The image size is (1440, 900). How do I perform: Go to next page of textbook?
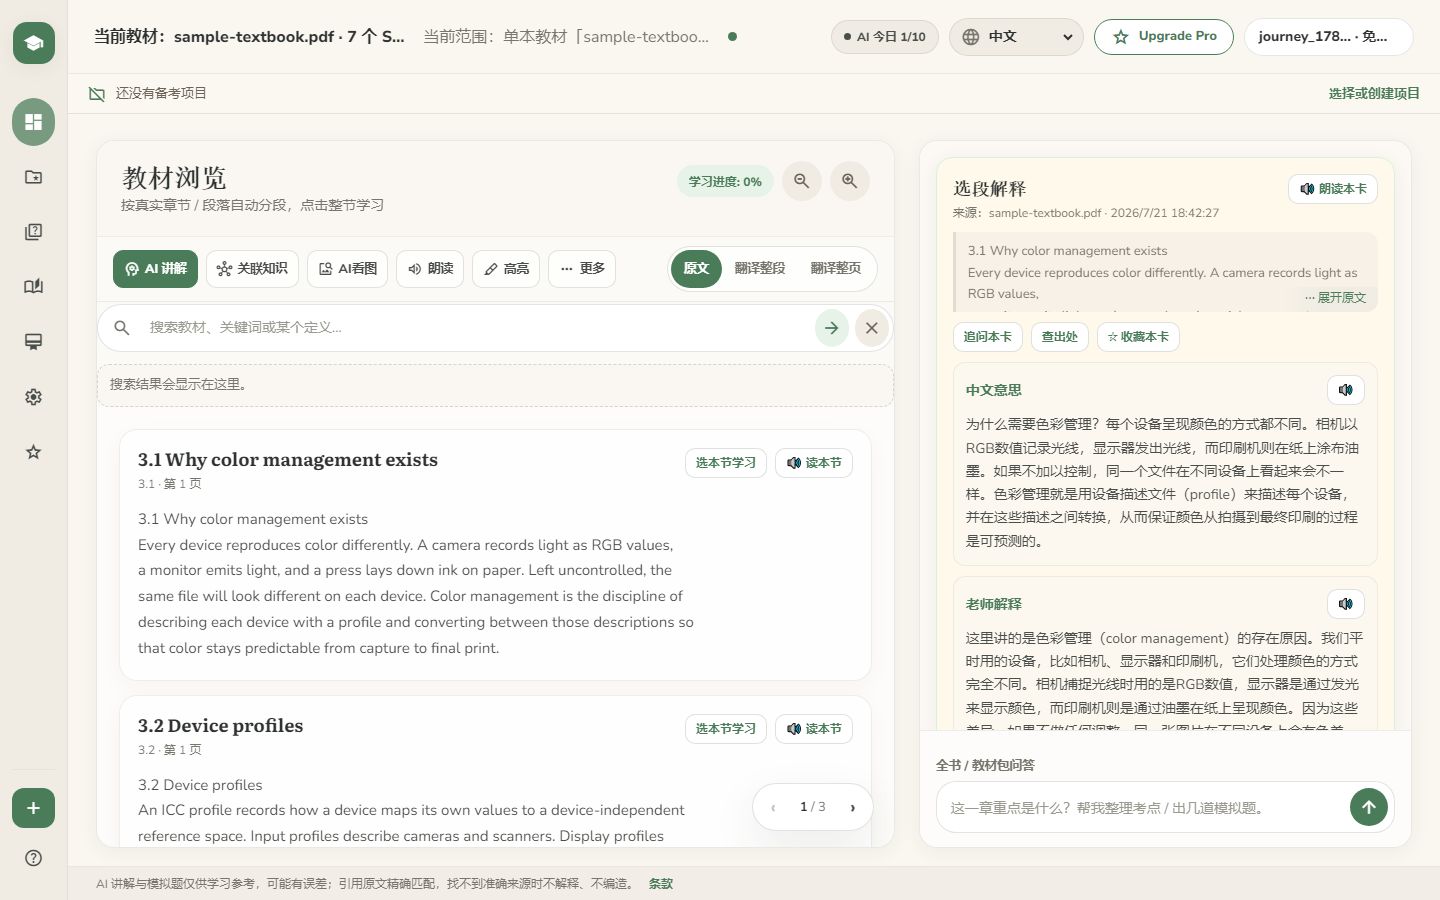(x=853, y=808)
